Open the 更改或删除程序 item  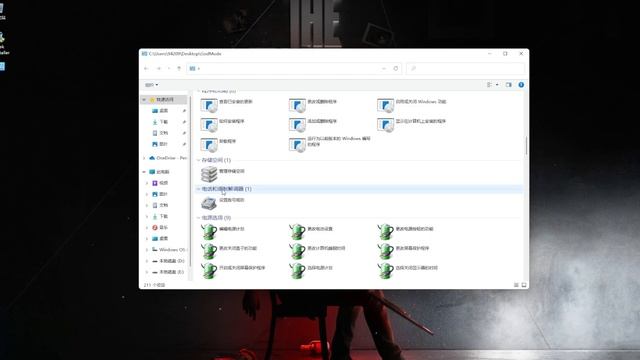coord(313,105)
